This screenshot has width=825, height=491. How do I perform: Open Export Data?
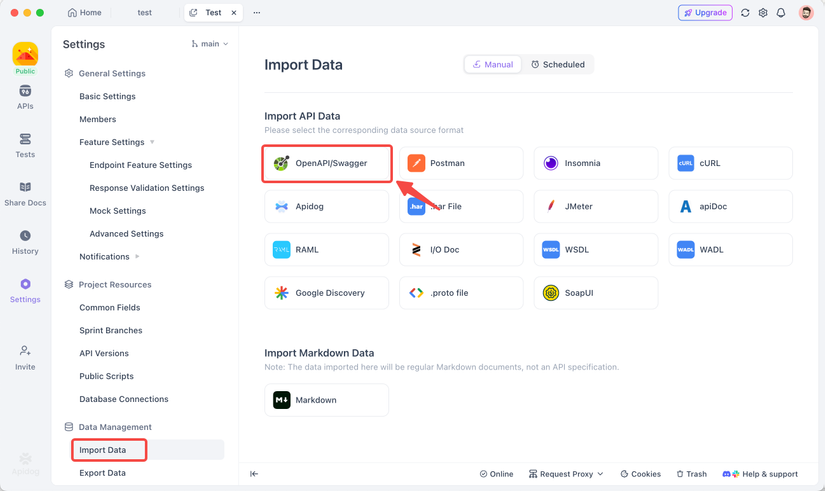(103, 473)
